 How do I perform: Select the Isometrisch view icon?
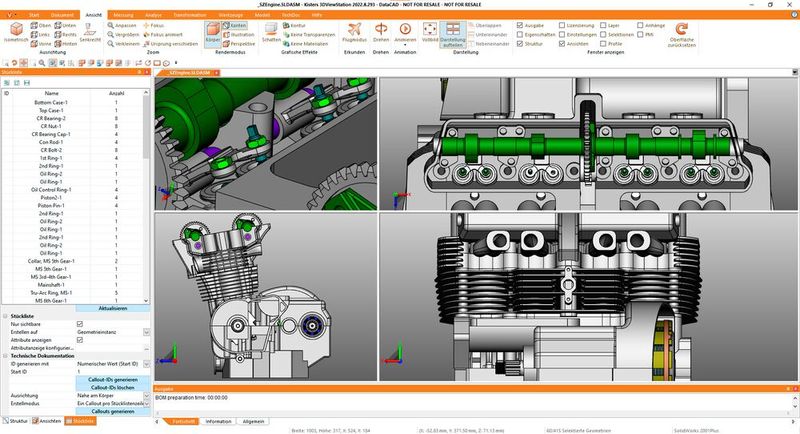tap(16, 34)
